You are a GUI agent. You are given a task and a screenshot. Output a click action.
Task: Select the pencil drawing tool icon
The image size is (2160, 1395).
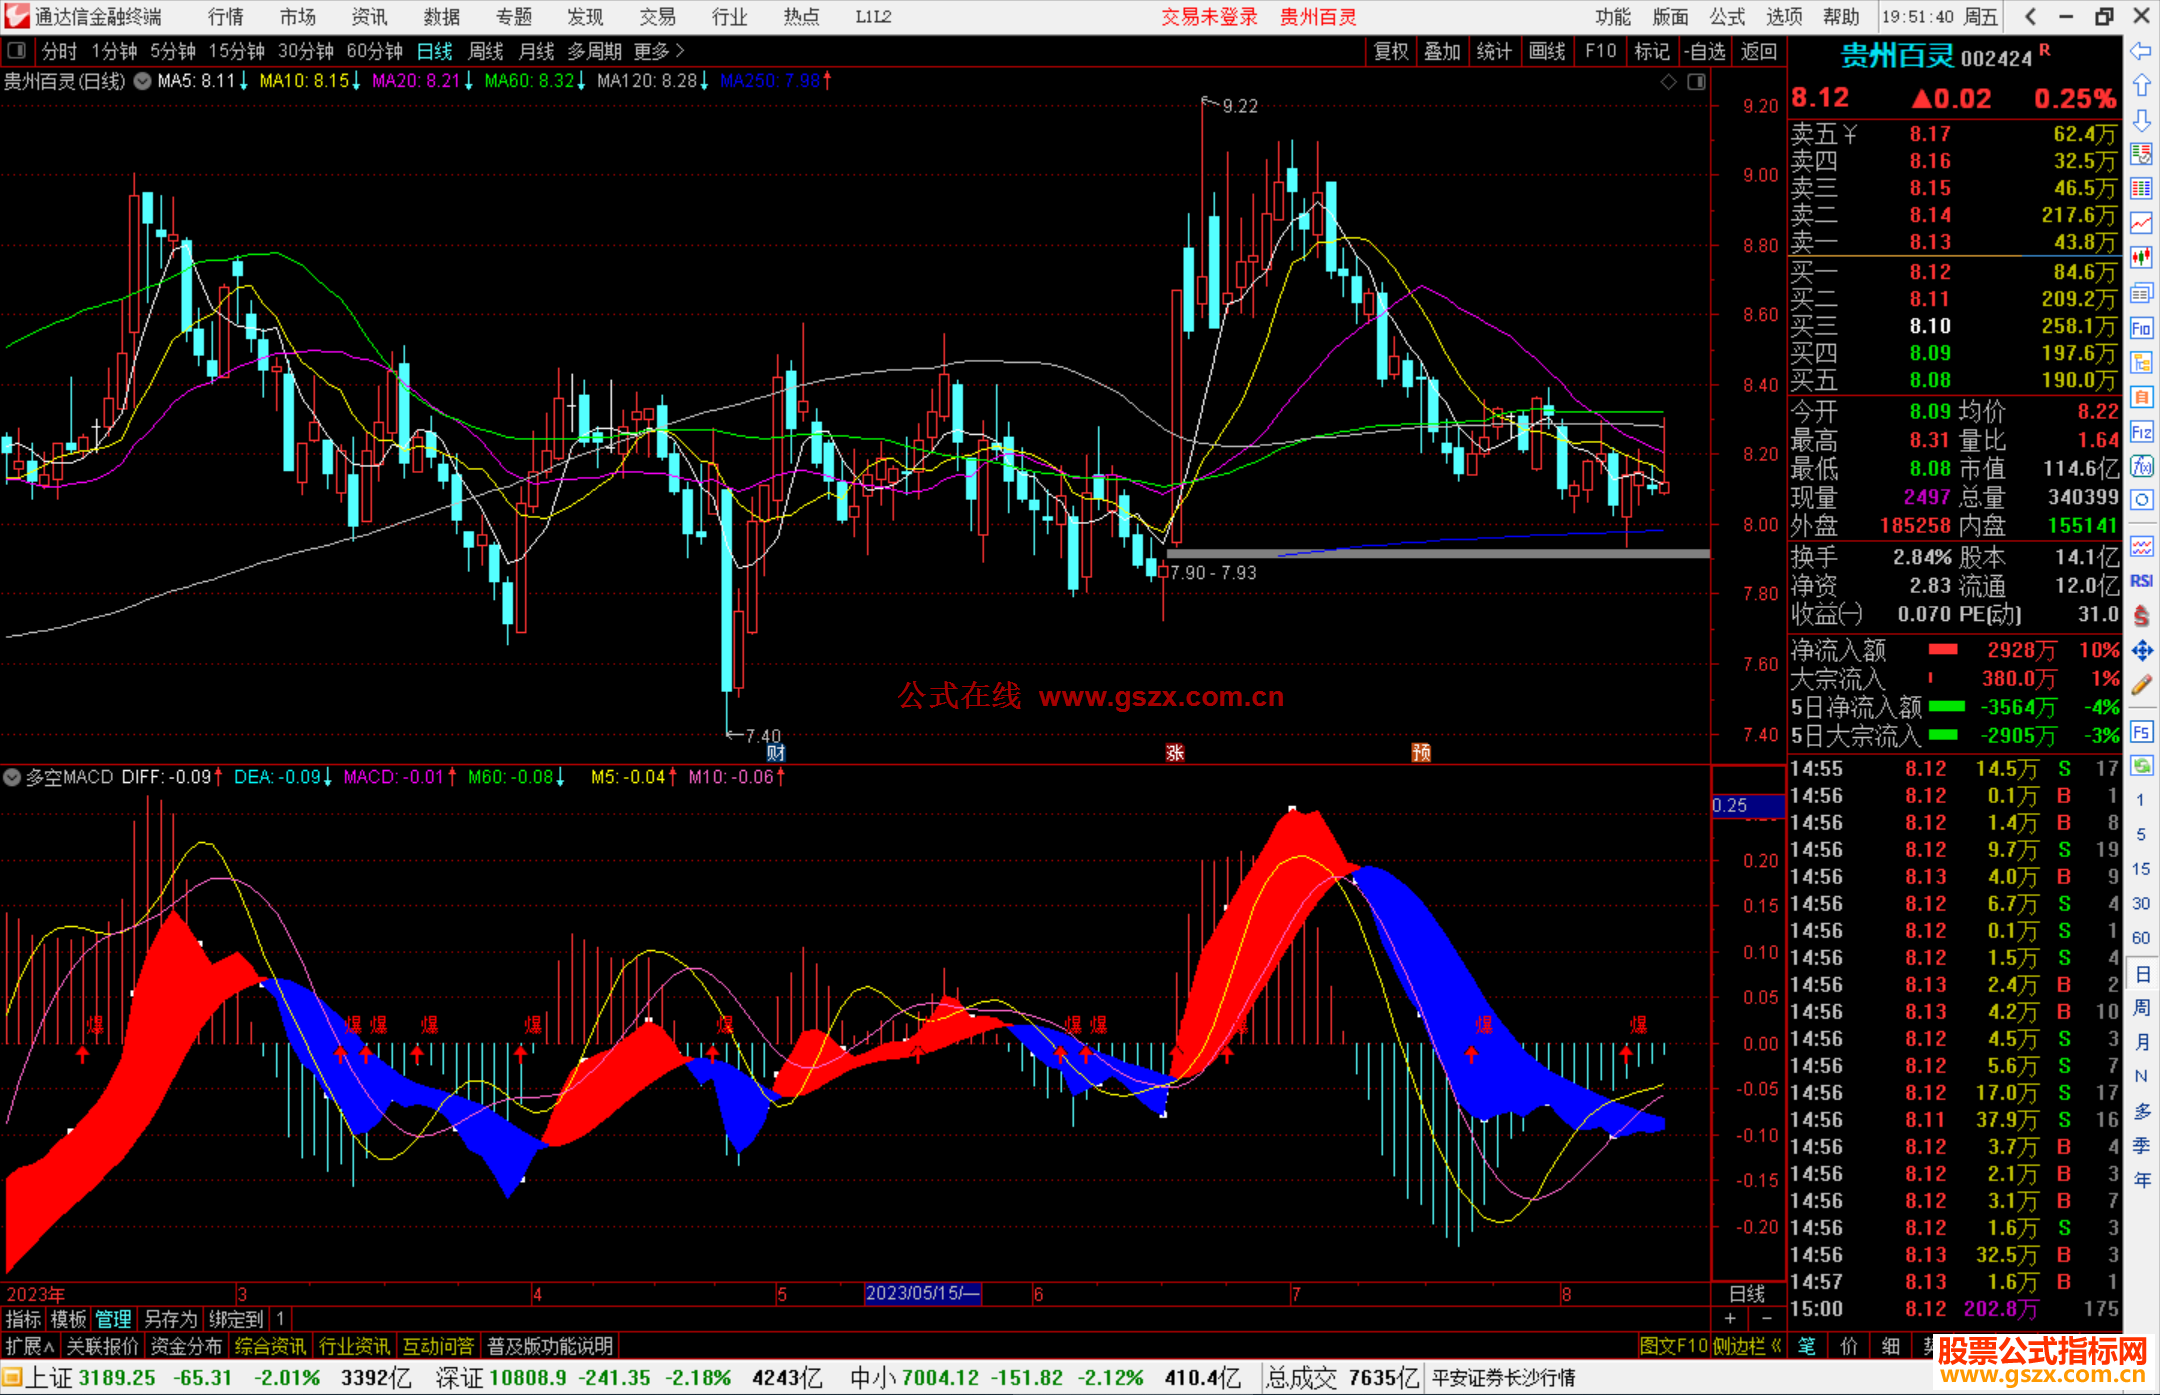point(2141,685)
